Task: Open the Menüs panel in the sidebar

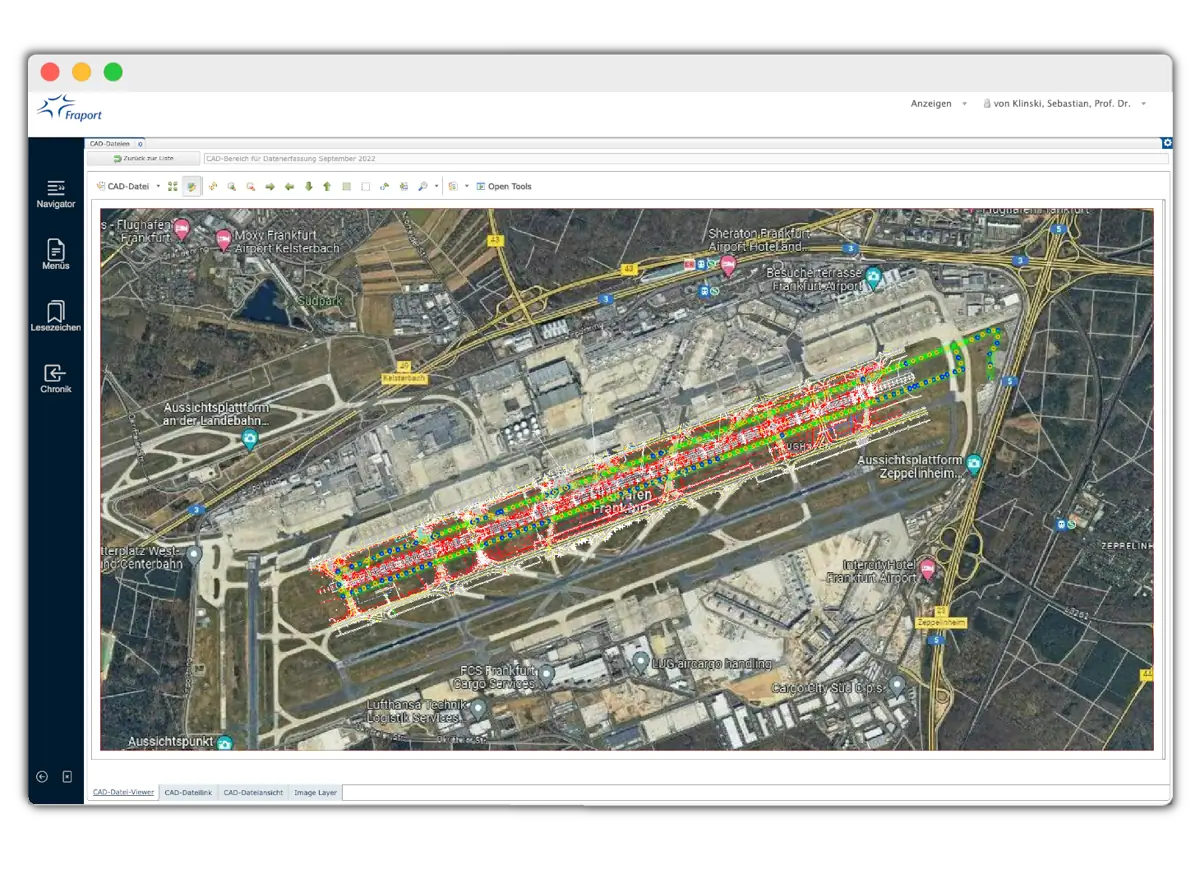Action: 55,256
